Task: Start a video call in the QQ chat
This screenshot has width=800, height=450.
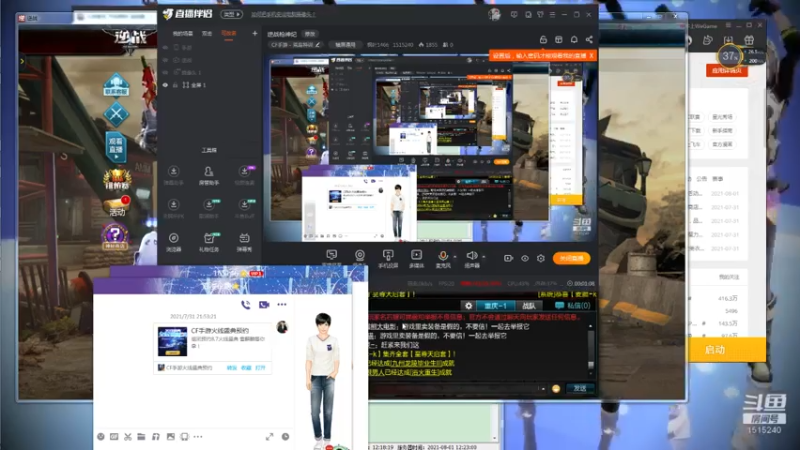Action: (x=264, y=305)
